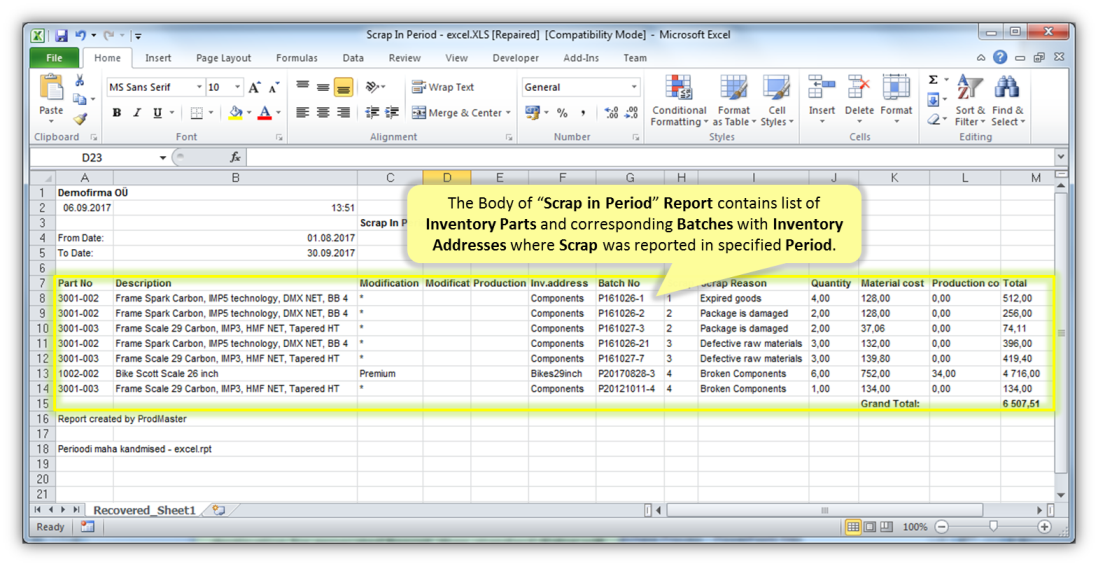Open the General number format dropdown

[634, 87]
